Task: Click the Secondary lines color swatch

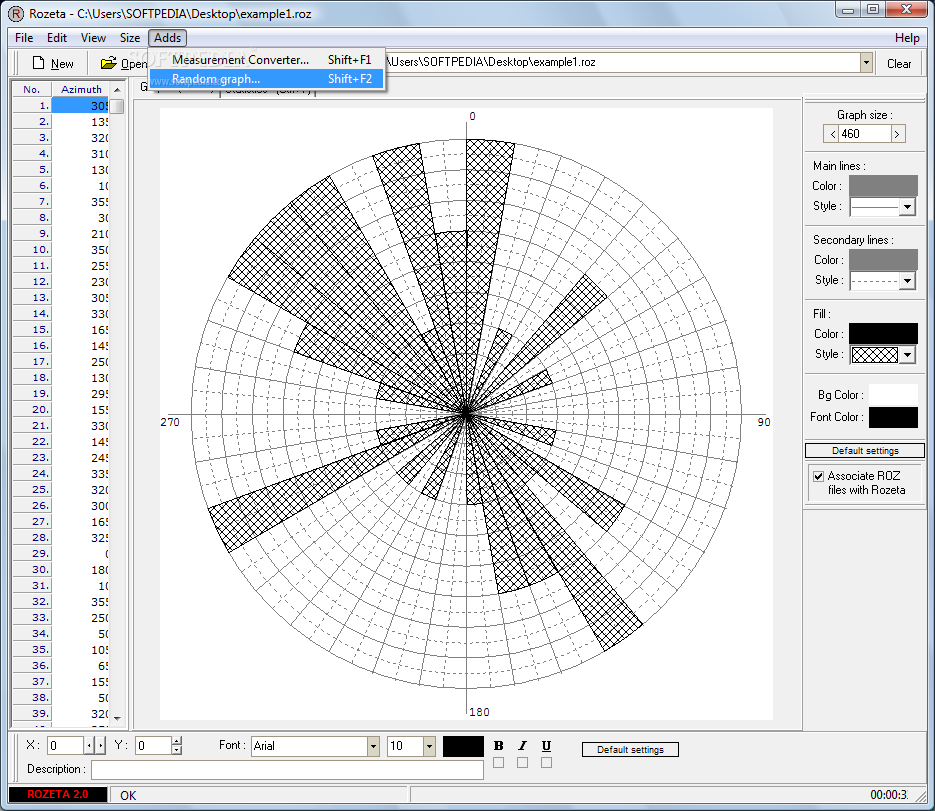Action: click(x=883, y=260)
